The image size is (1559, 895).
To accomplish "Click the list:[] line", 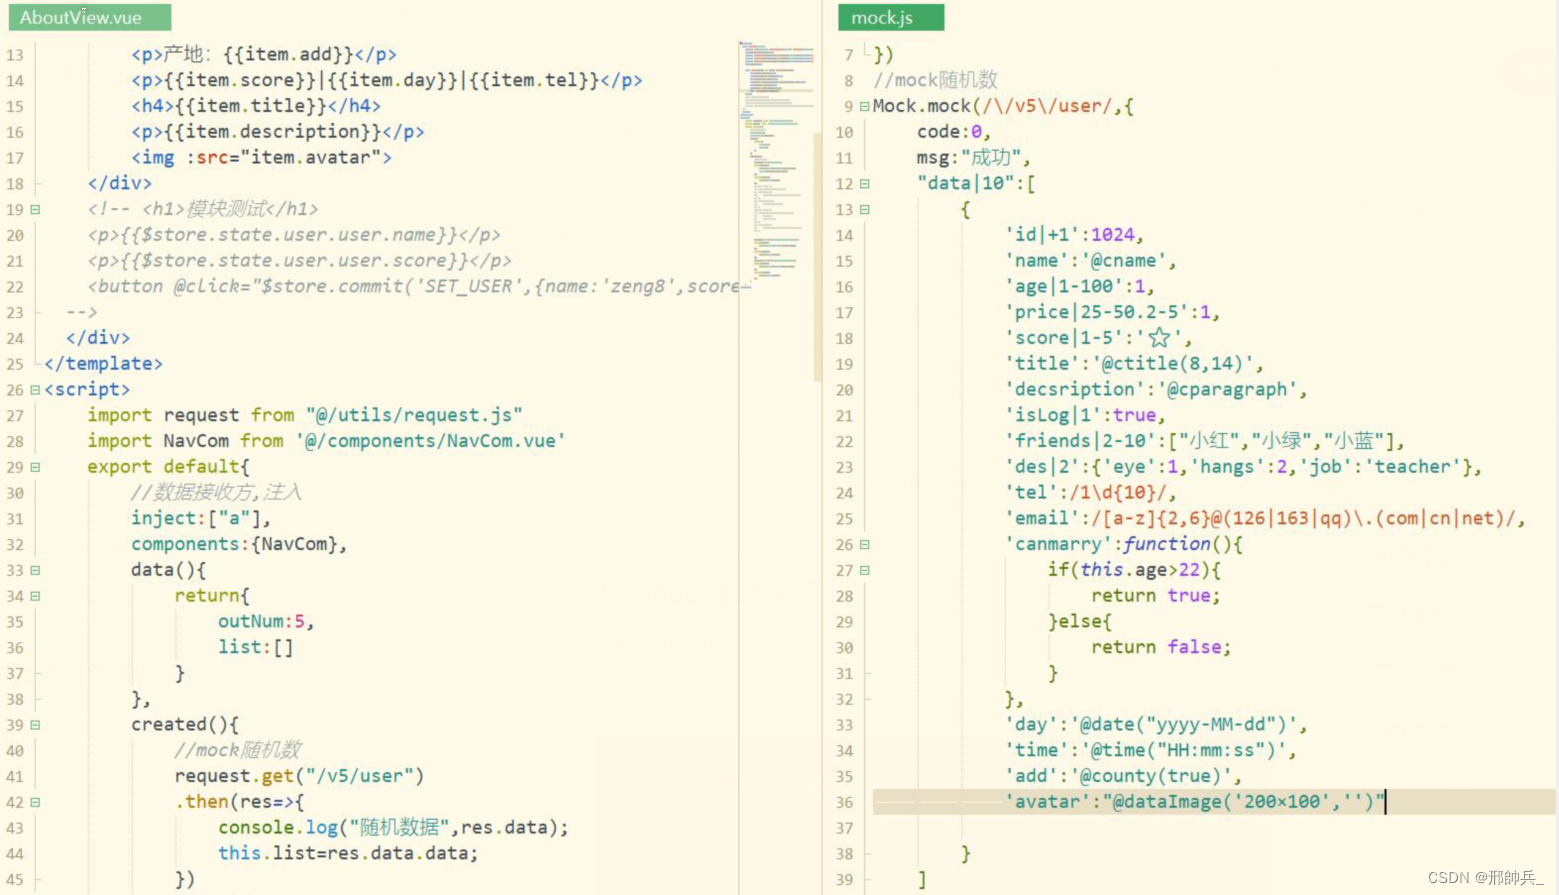I will [x=256, y=647].
